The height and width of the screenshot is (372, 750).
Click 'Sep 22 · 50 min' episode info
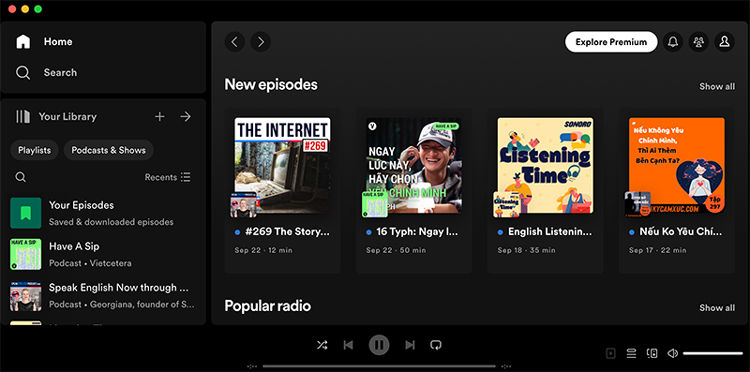coord(395,250)
